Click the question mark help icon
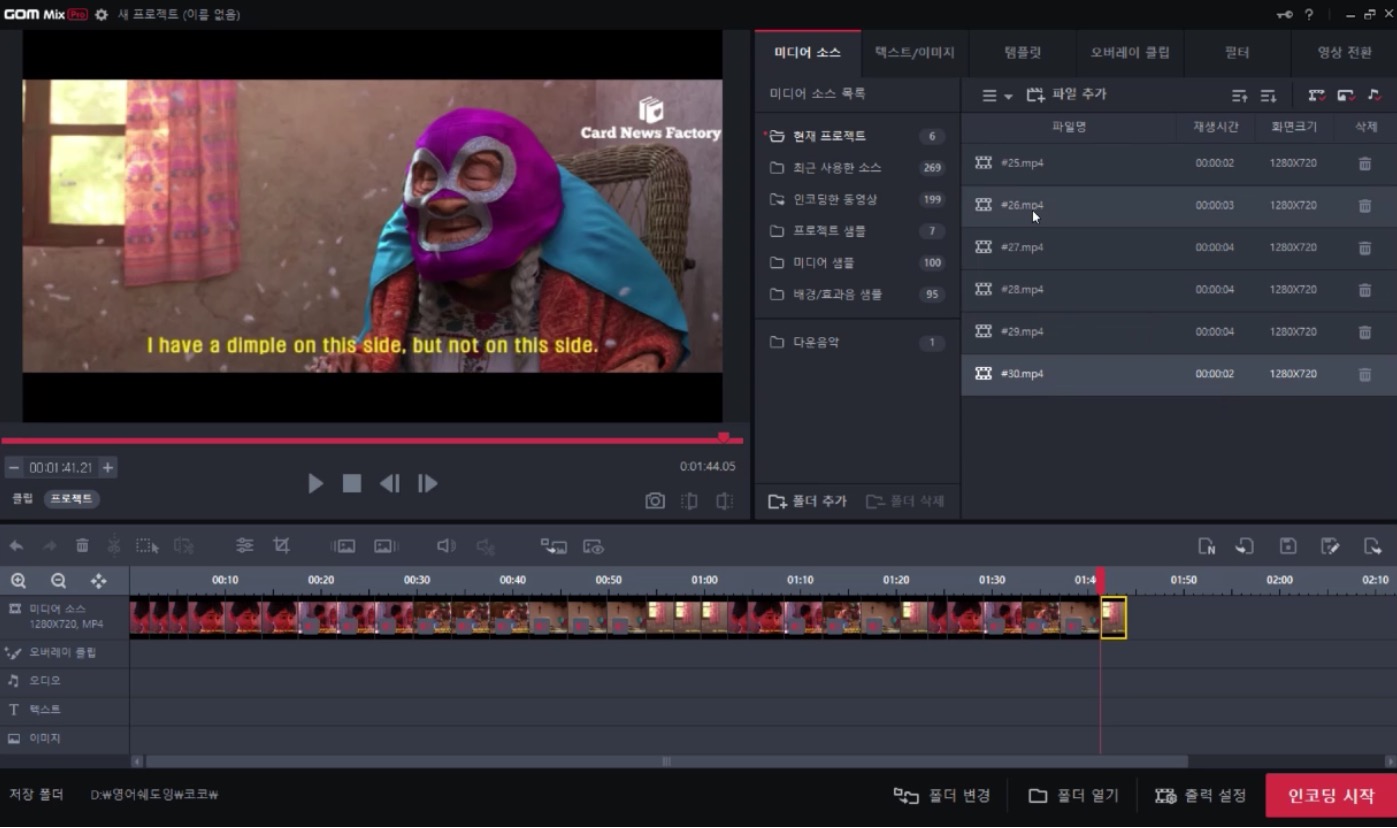Image resolution: width=1397 pixels, height=828 pixels. 1309,15
